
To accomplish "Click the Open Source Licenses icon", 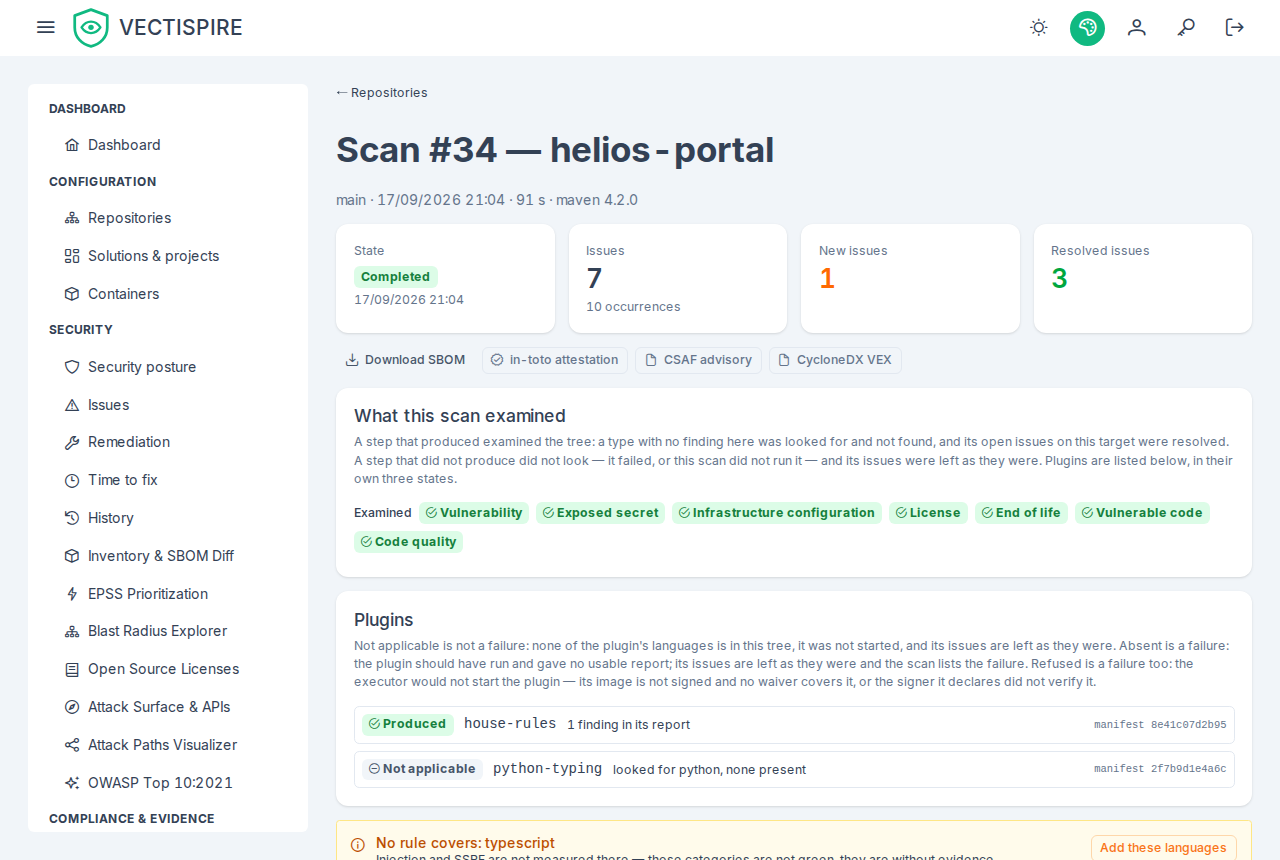I will [72, 669].
